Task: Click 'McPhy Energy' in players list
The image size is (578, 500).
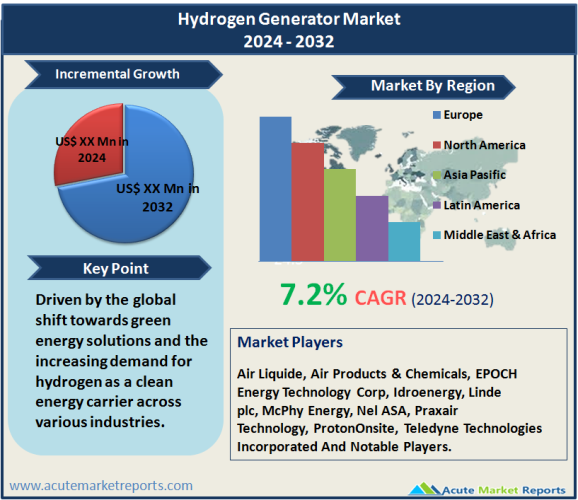Action: (x=306, y=410)
